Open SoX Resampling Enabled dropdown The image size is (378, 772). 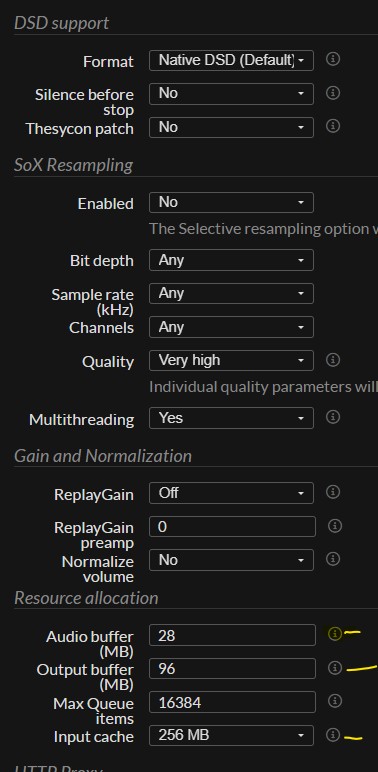coord(231,202)
